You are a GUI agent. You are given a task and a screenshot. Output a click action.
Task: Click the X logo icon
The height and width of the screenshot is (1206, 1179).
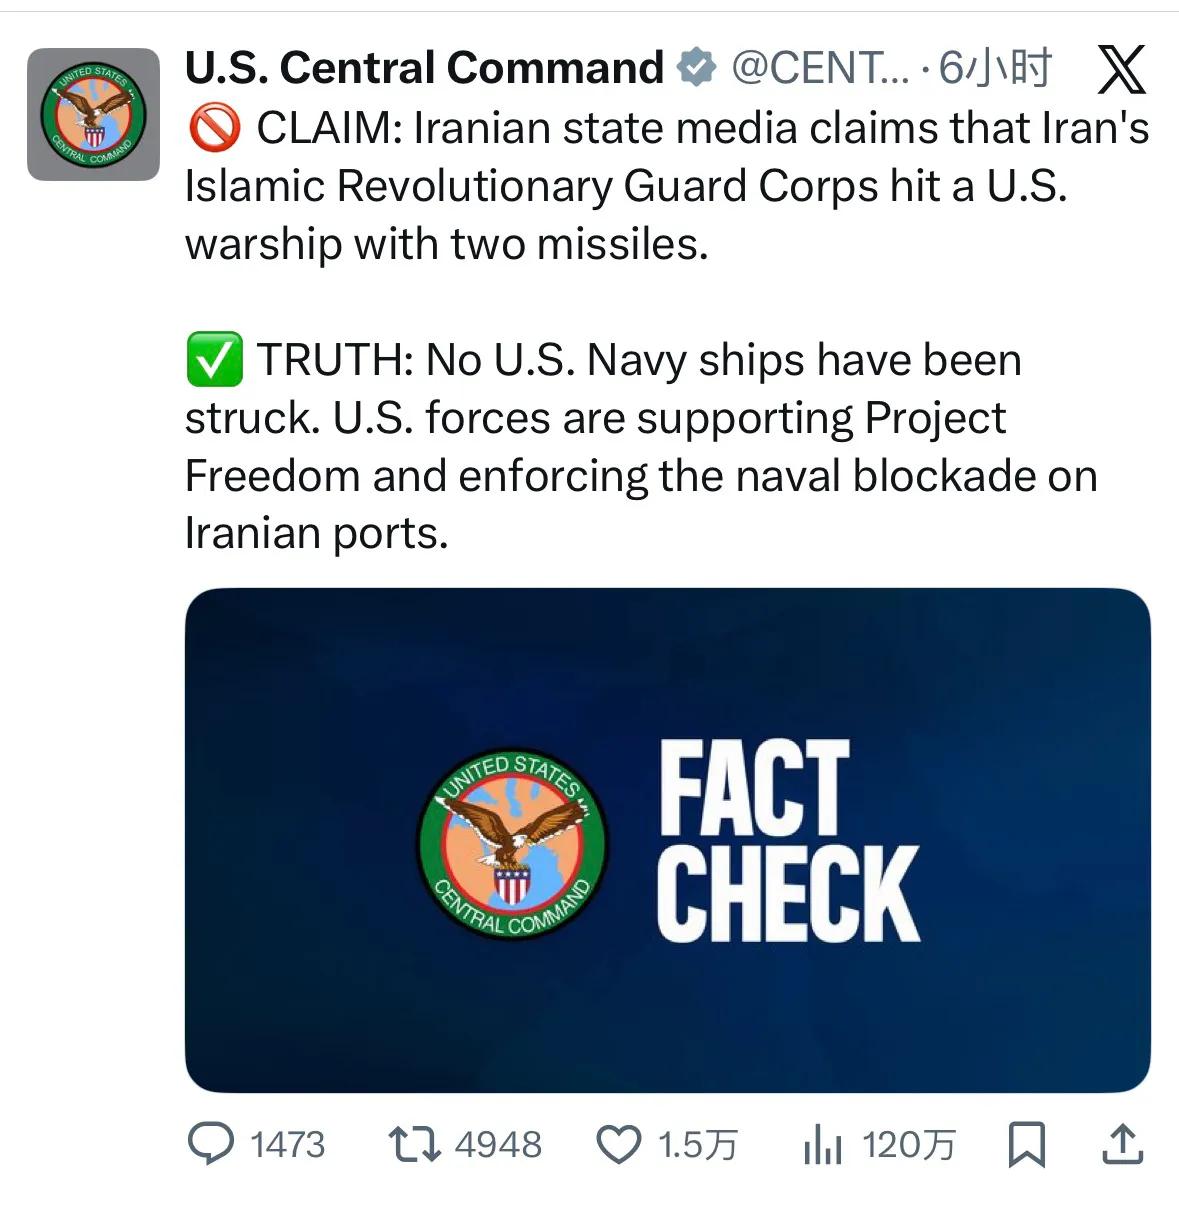click(x=1121, y=69)
